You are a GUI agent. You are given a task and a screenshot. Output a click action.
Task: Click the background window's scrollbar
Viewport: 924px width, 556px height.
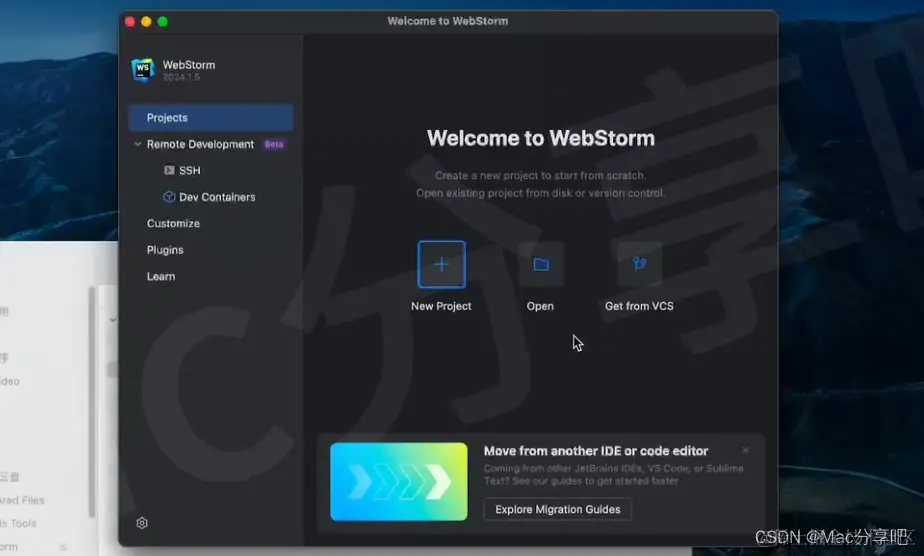click(91, 402)
